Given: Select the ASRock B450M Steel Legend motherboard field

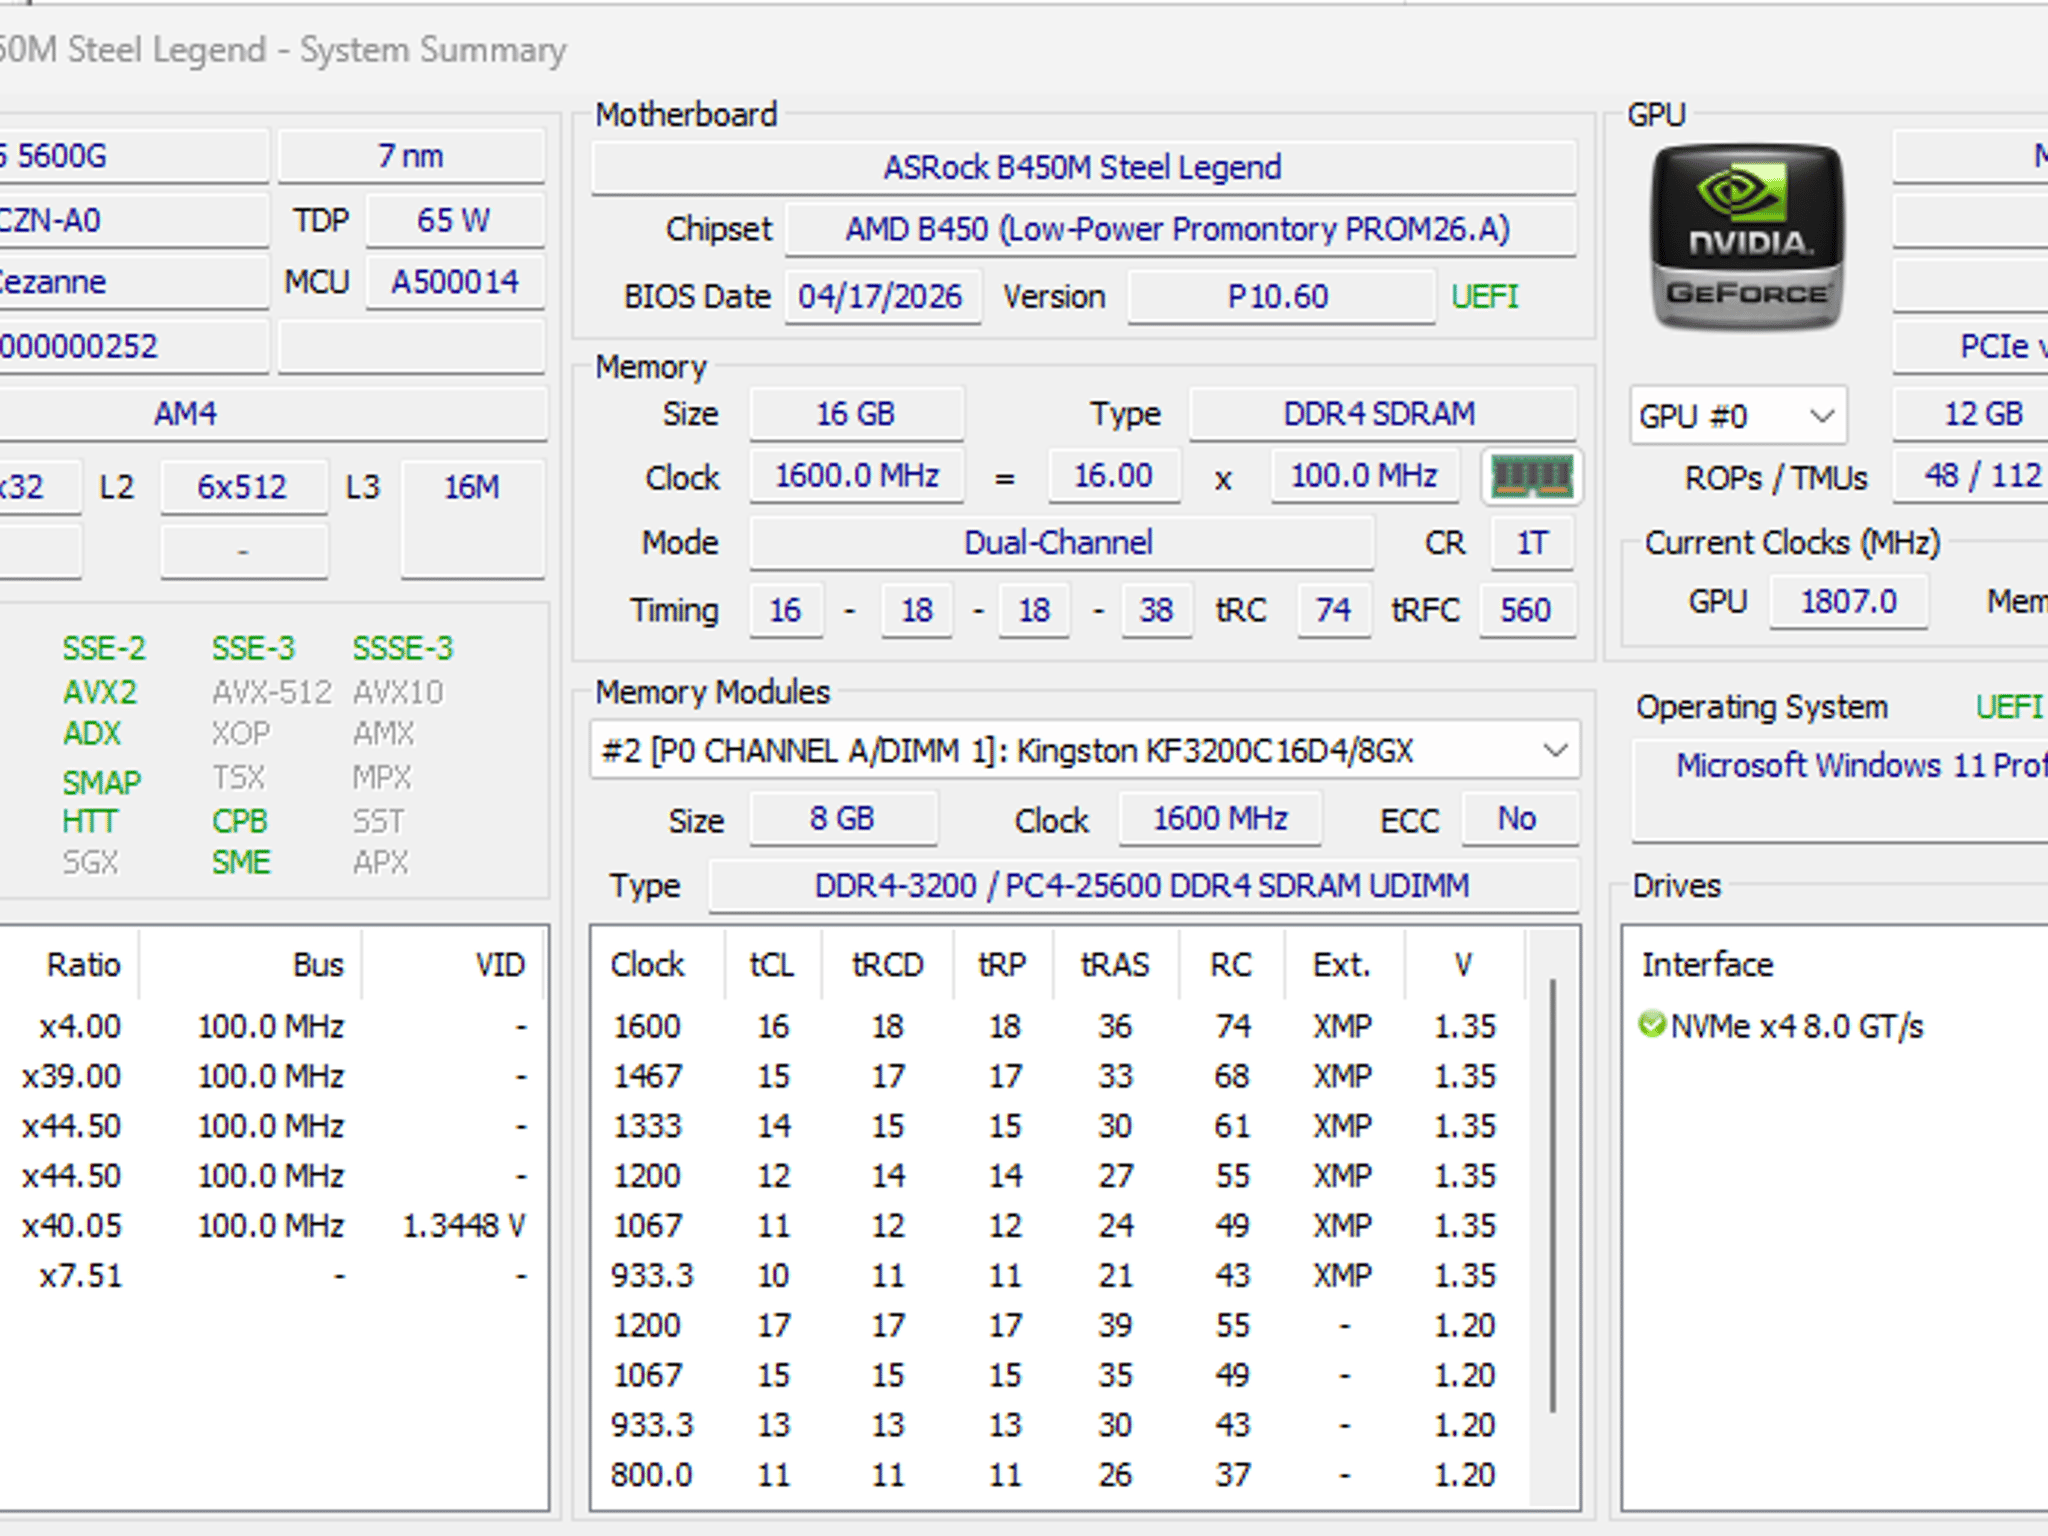Looking at the screenshot, I should [1082, 167].
